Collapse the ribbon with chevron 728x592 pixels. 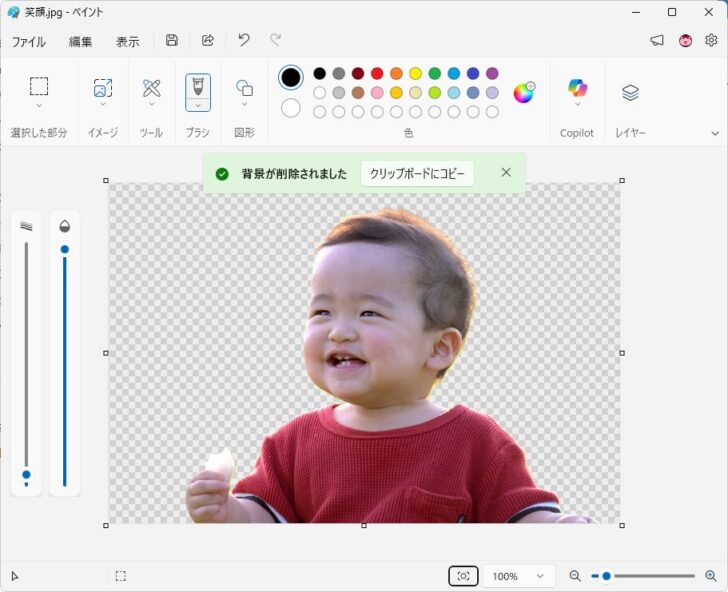click(715, 134)
